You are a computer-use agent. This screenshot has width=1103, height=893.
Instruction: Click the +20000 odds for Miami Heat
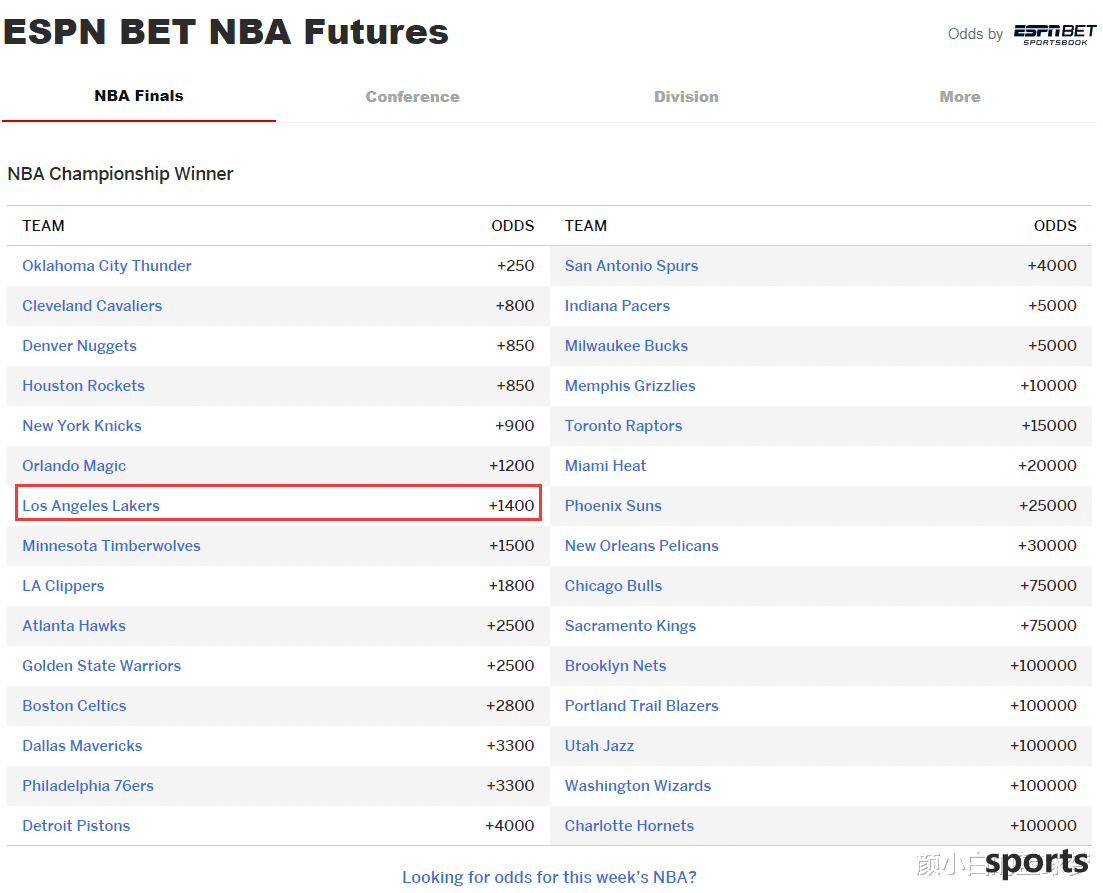1047,466
